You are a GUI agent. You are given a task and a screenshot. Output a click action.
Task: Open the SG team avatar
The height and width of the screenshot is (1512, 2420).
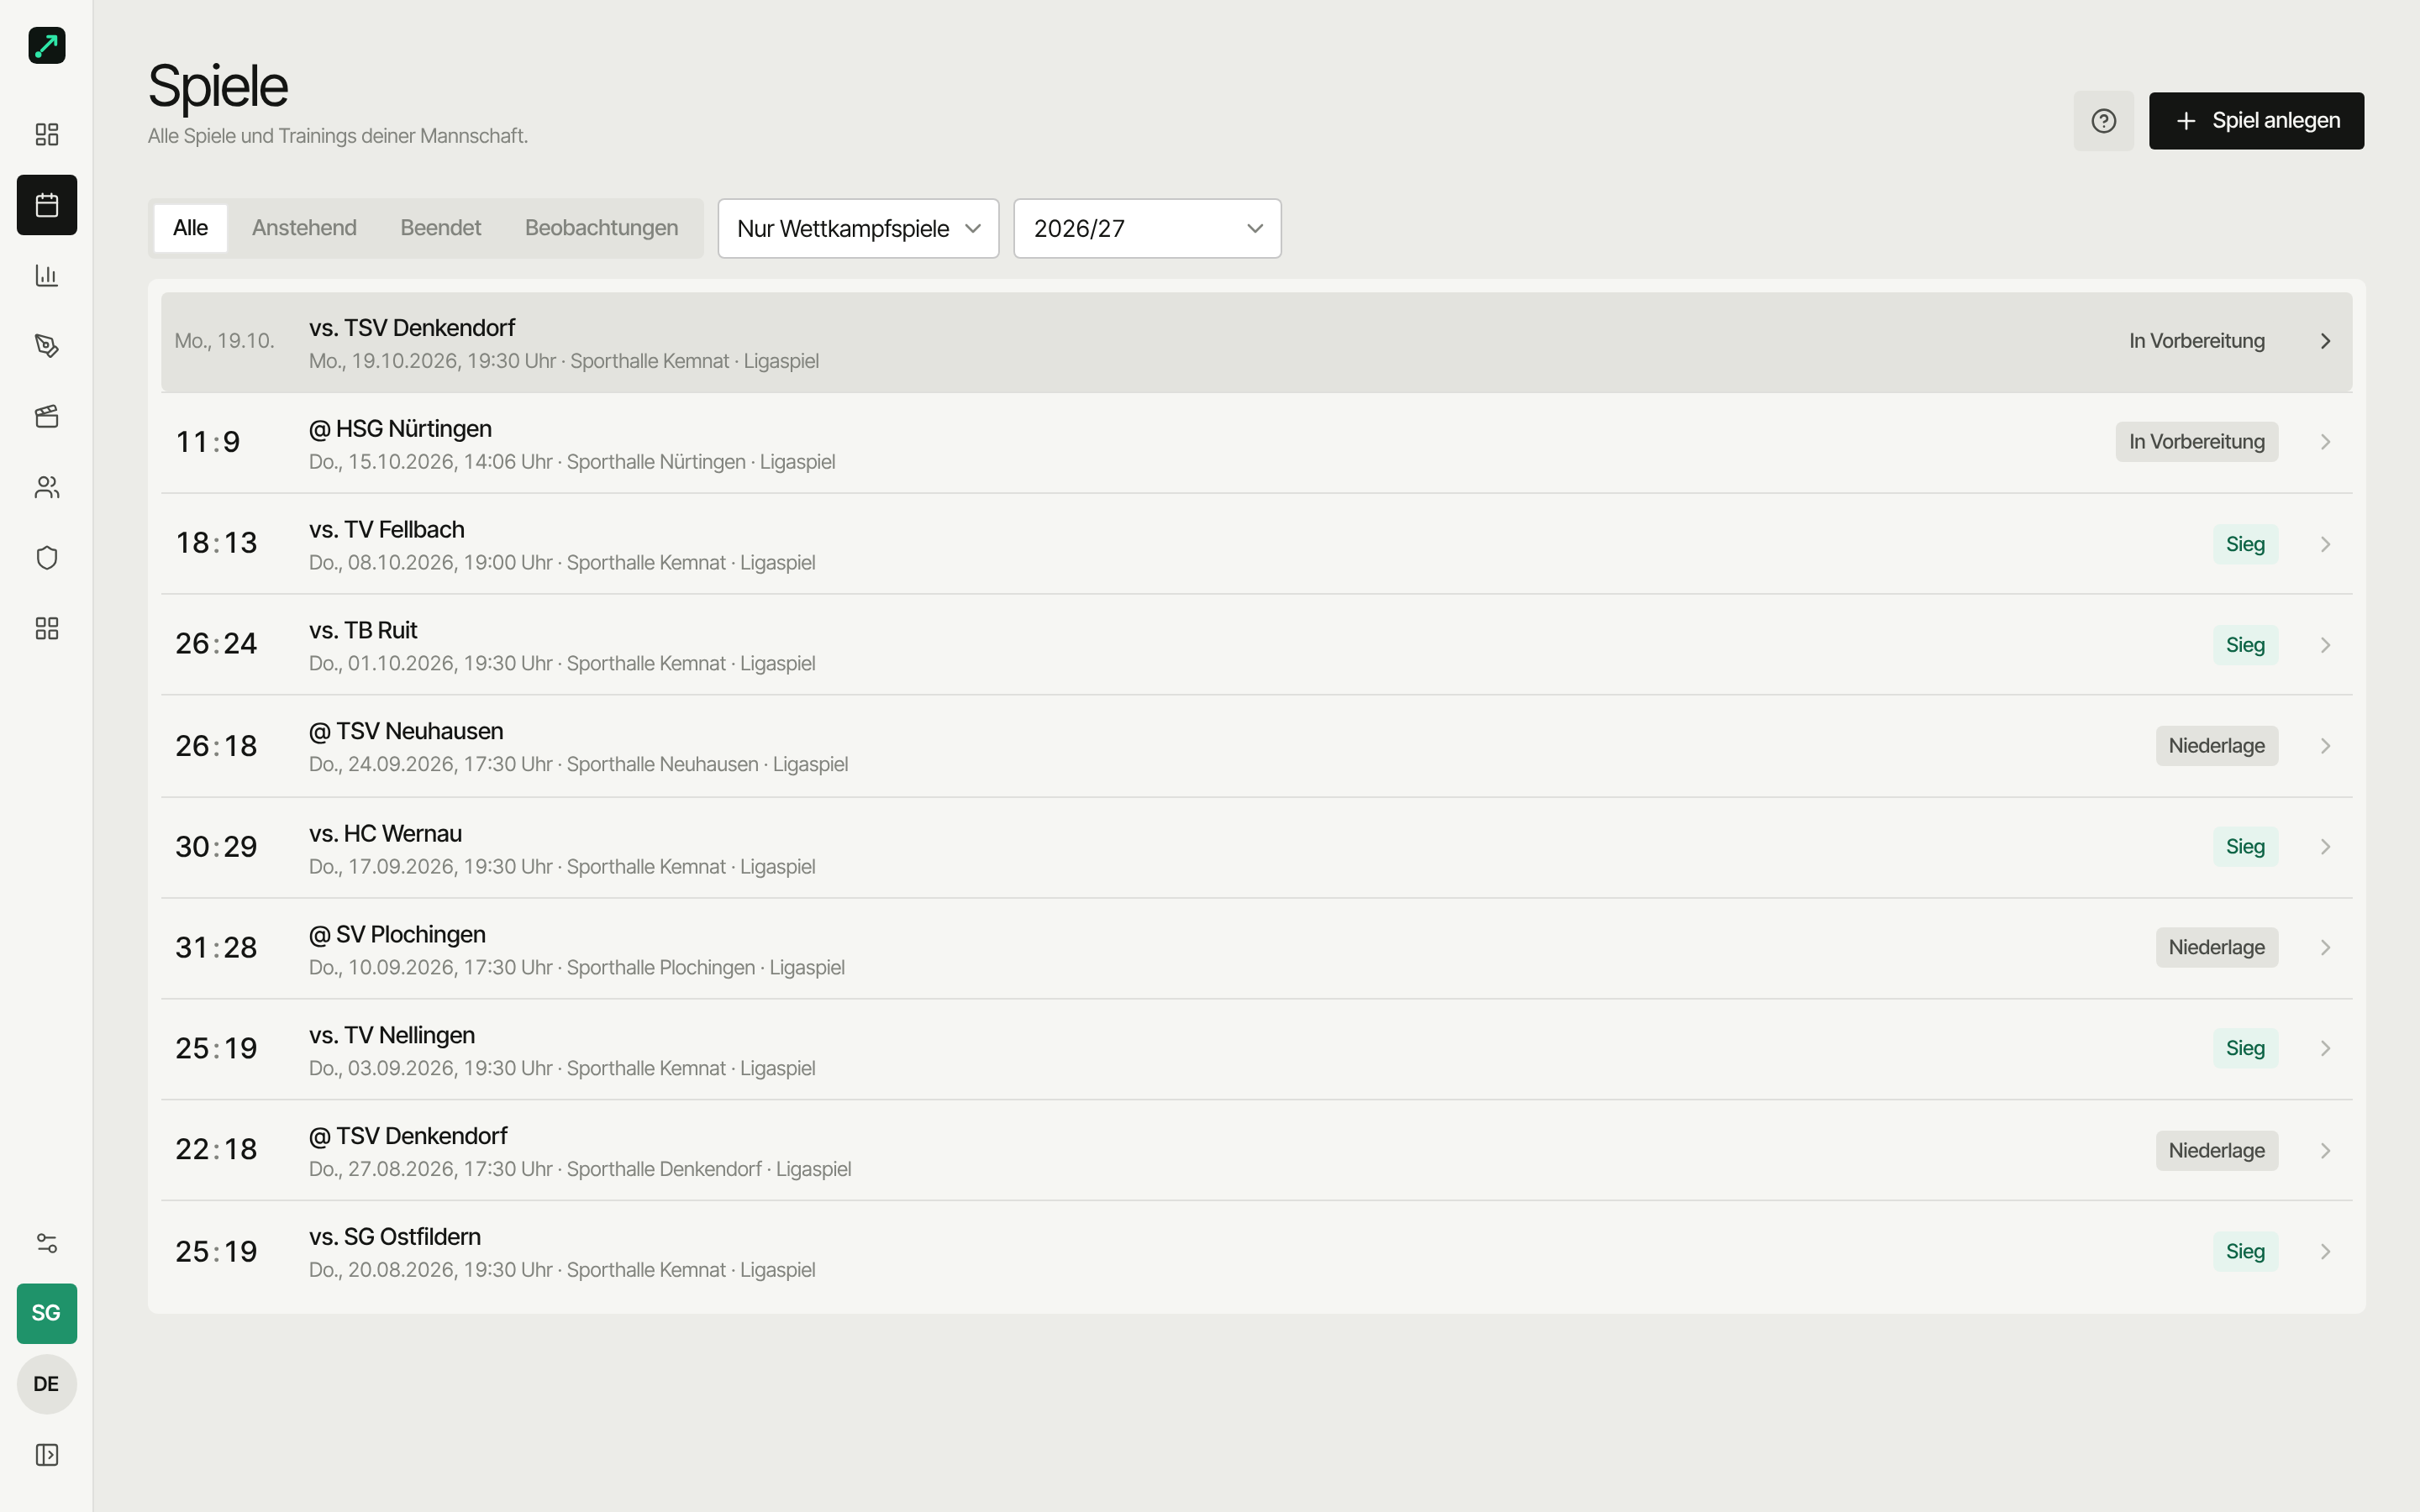(47, 1313)
